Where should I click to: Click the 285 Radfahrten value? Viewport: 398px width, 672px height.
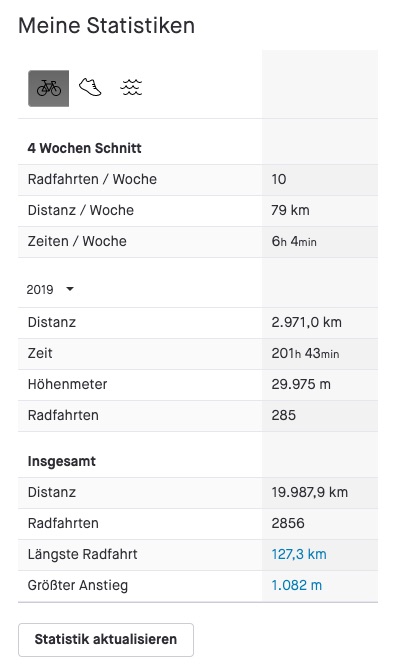click(x=283, y=415)
